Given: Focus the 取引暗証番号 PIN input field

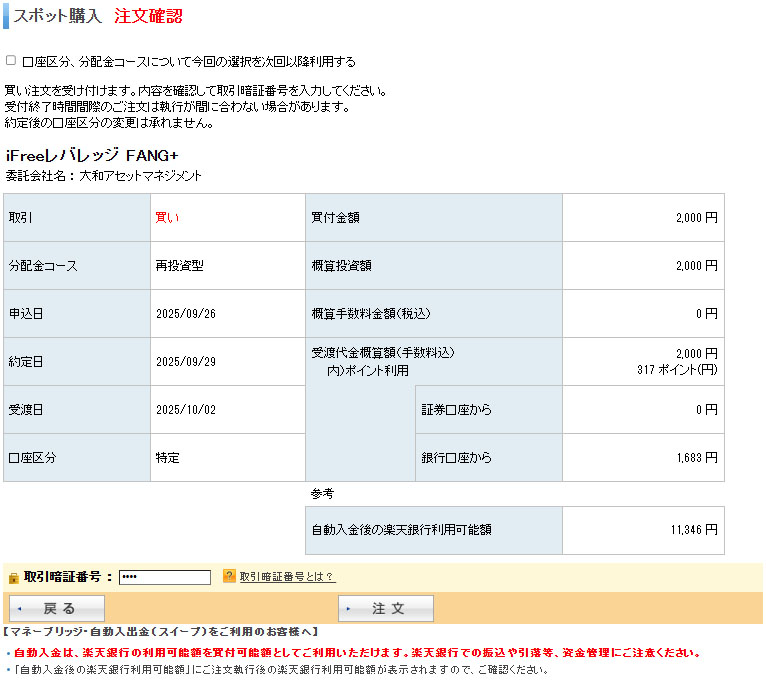Looking at the screenshot, I should click(x=164, y=577).
